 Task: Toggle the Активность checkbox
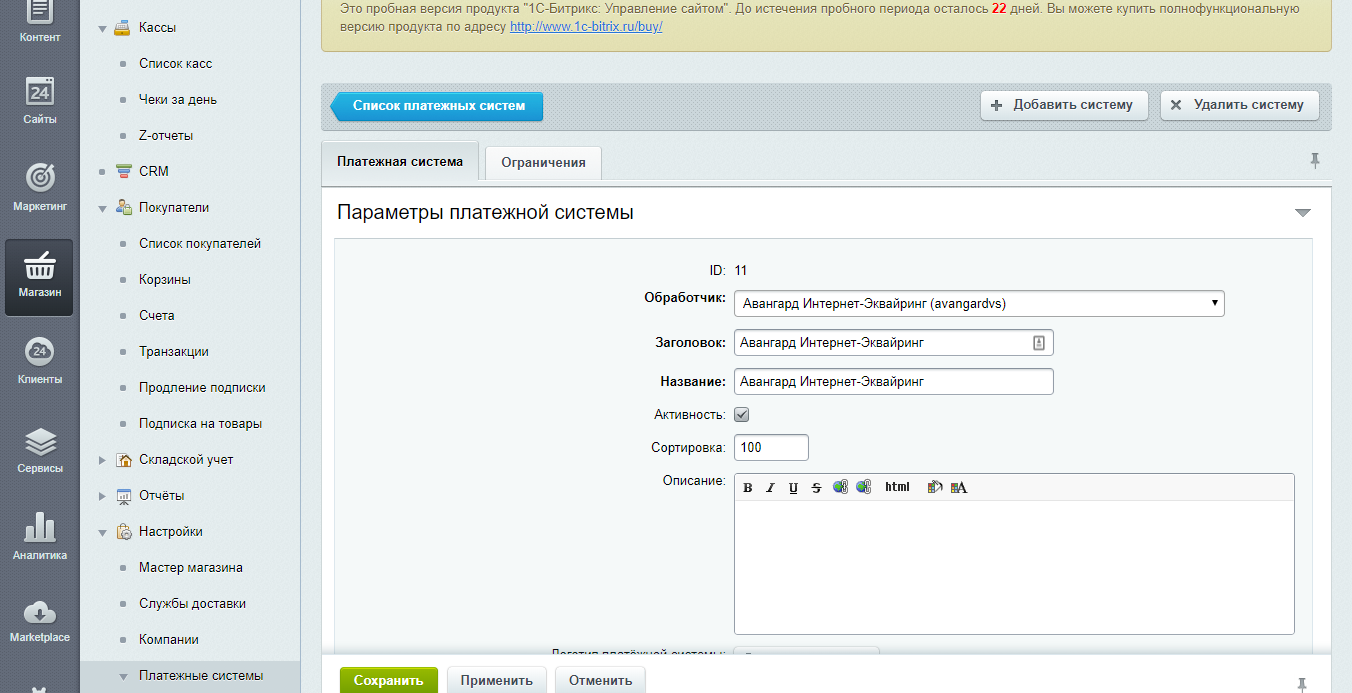point(741,415)
